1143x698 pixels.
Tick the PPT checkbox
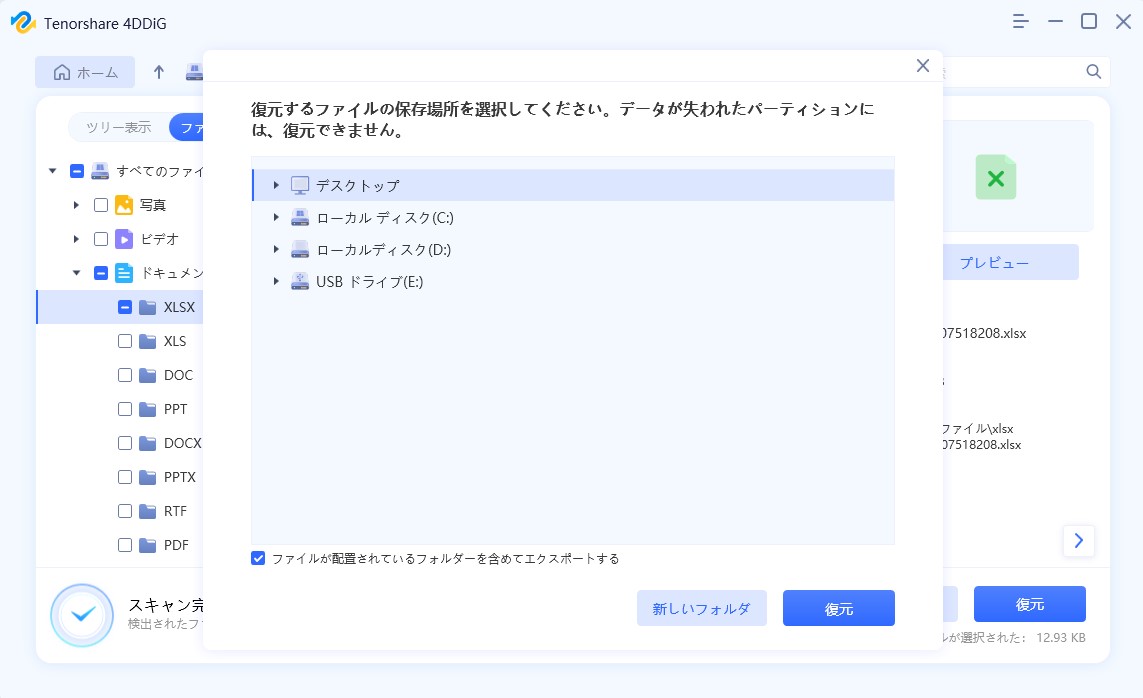[125, 409]
